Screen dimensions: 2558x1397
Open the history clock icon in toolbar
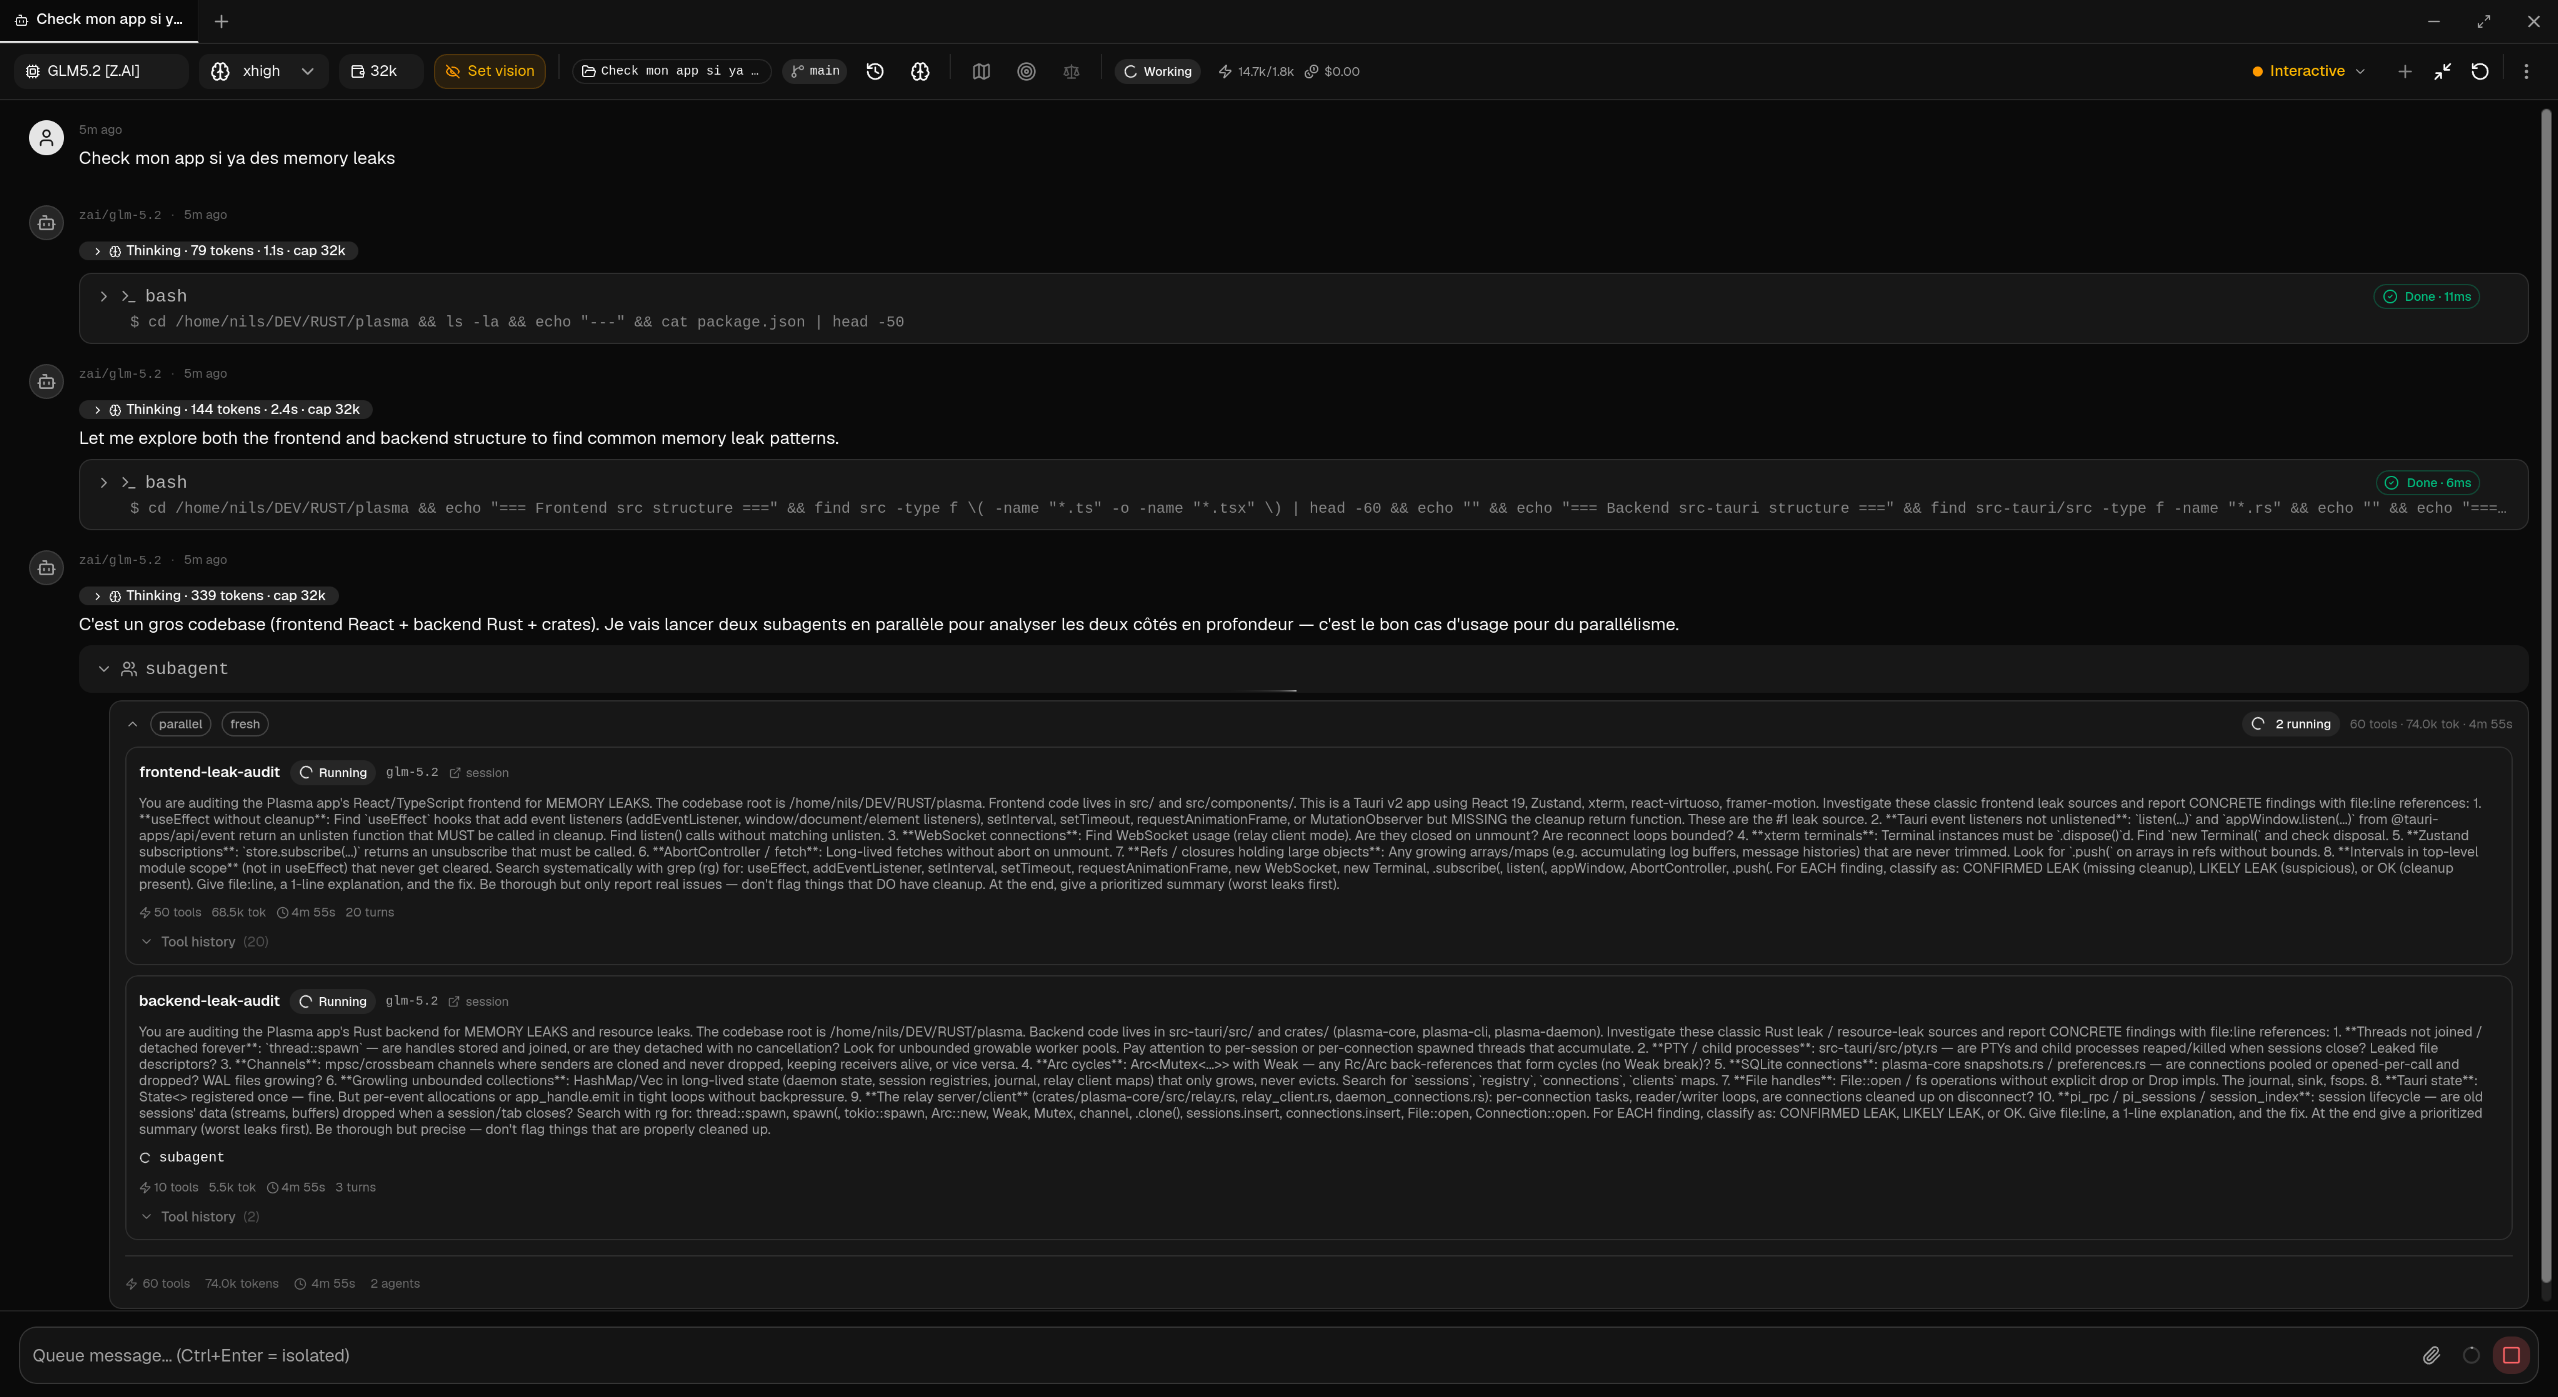coord(875,71)
